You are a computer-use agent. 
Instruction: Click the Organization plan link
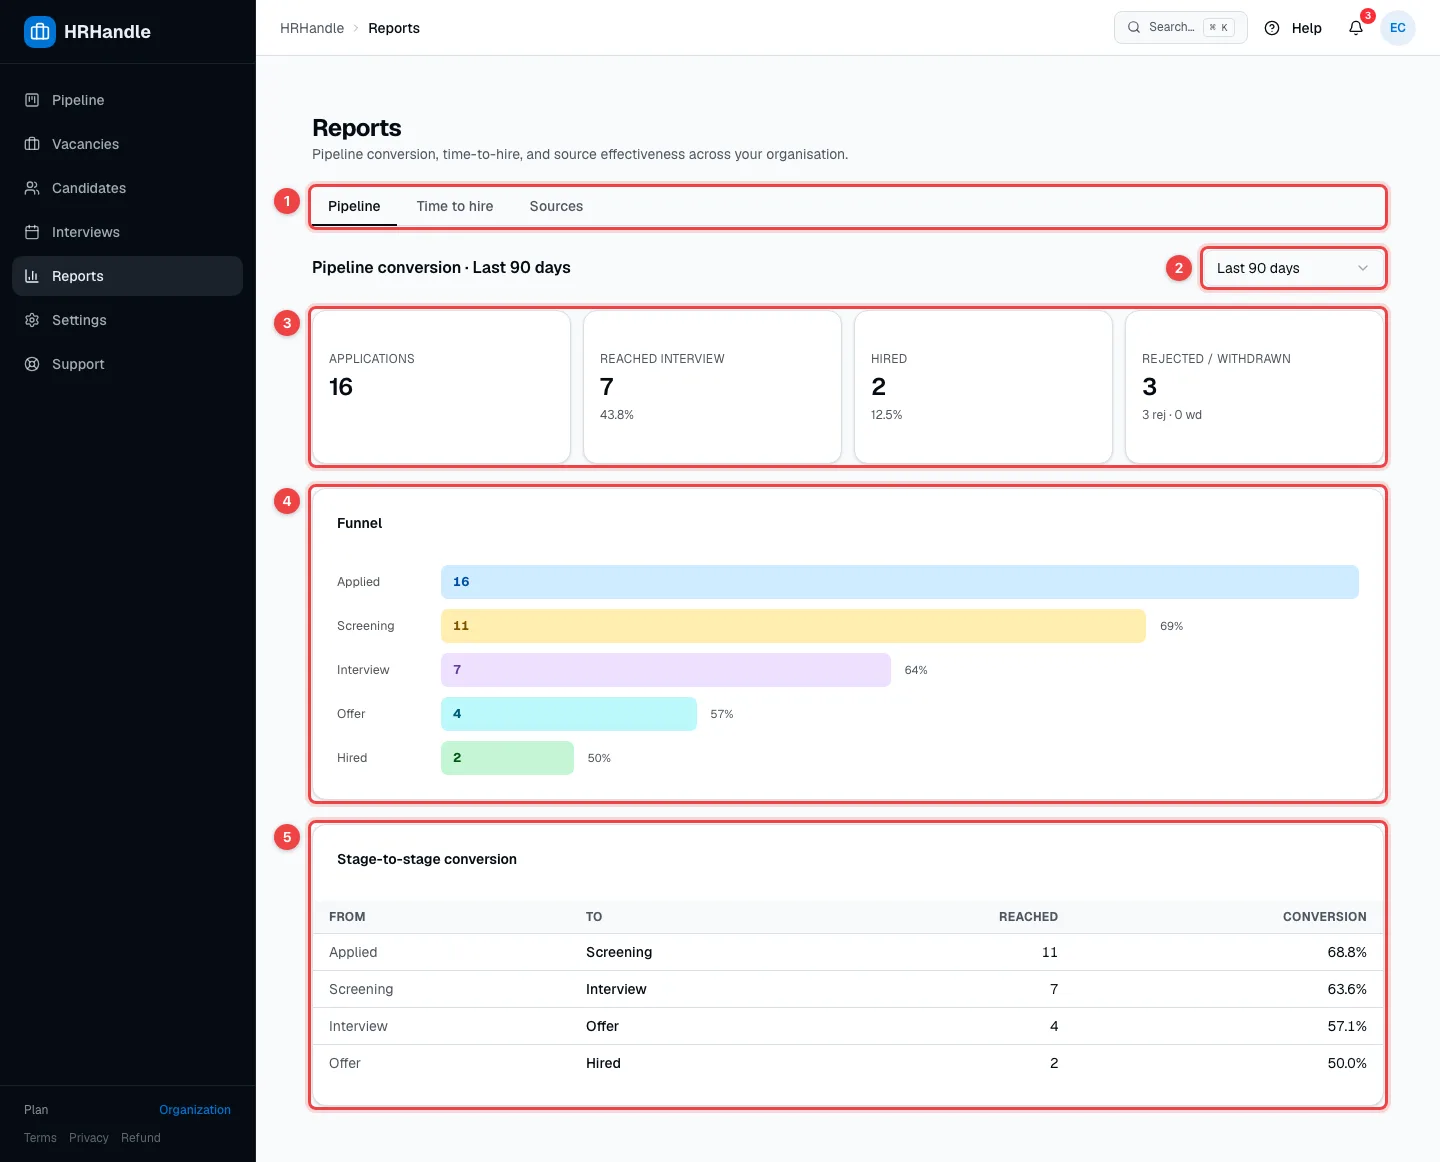pyautogui.click(x=195, y=1110)
